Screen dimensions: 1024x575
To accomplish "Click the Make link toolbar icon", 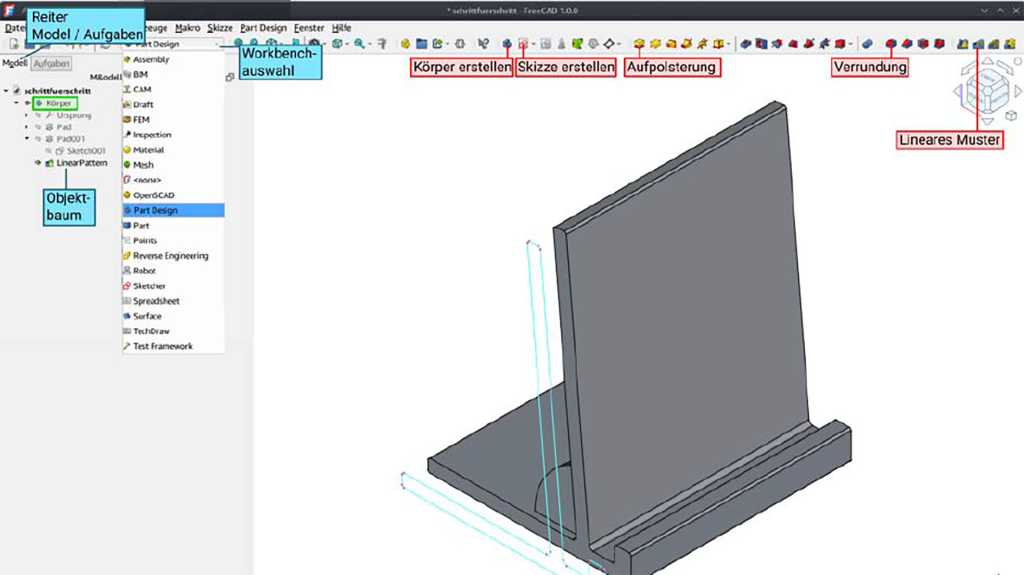I will click(x=437, y=44).
